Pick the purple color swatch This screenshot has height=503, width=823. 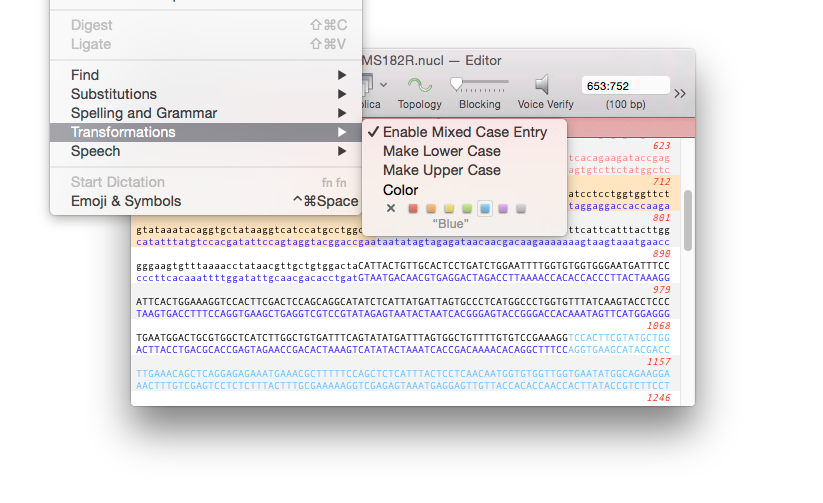click(x=503, y=208)
